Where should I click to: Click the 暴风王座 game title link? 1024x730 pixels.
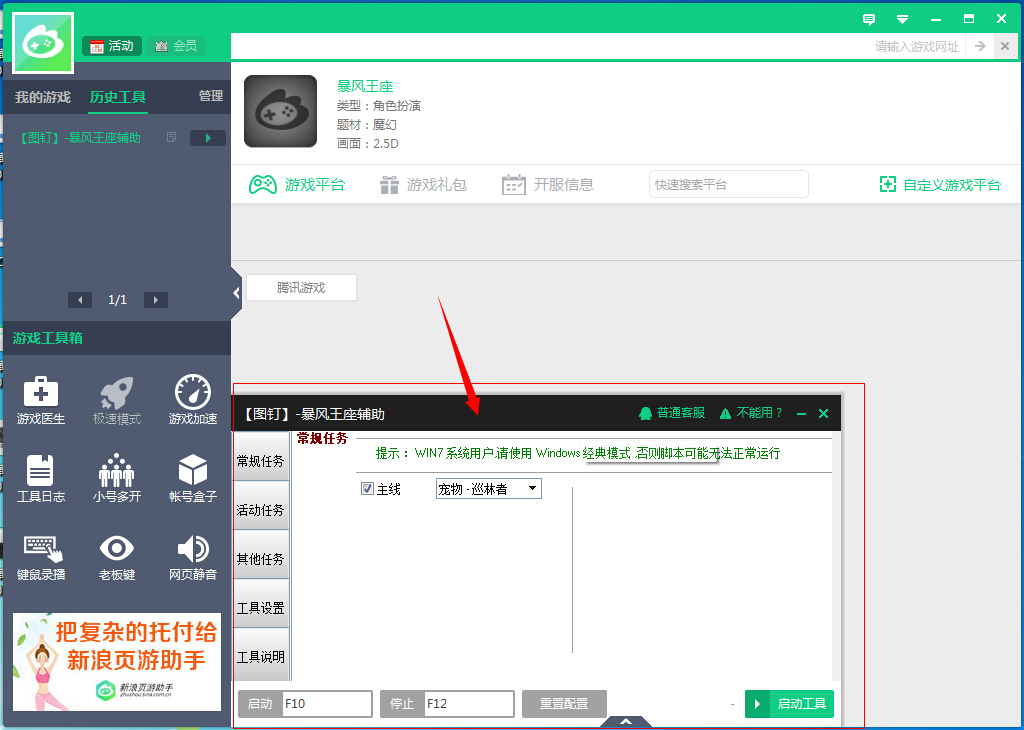click(365, 86)
